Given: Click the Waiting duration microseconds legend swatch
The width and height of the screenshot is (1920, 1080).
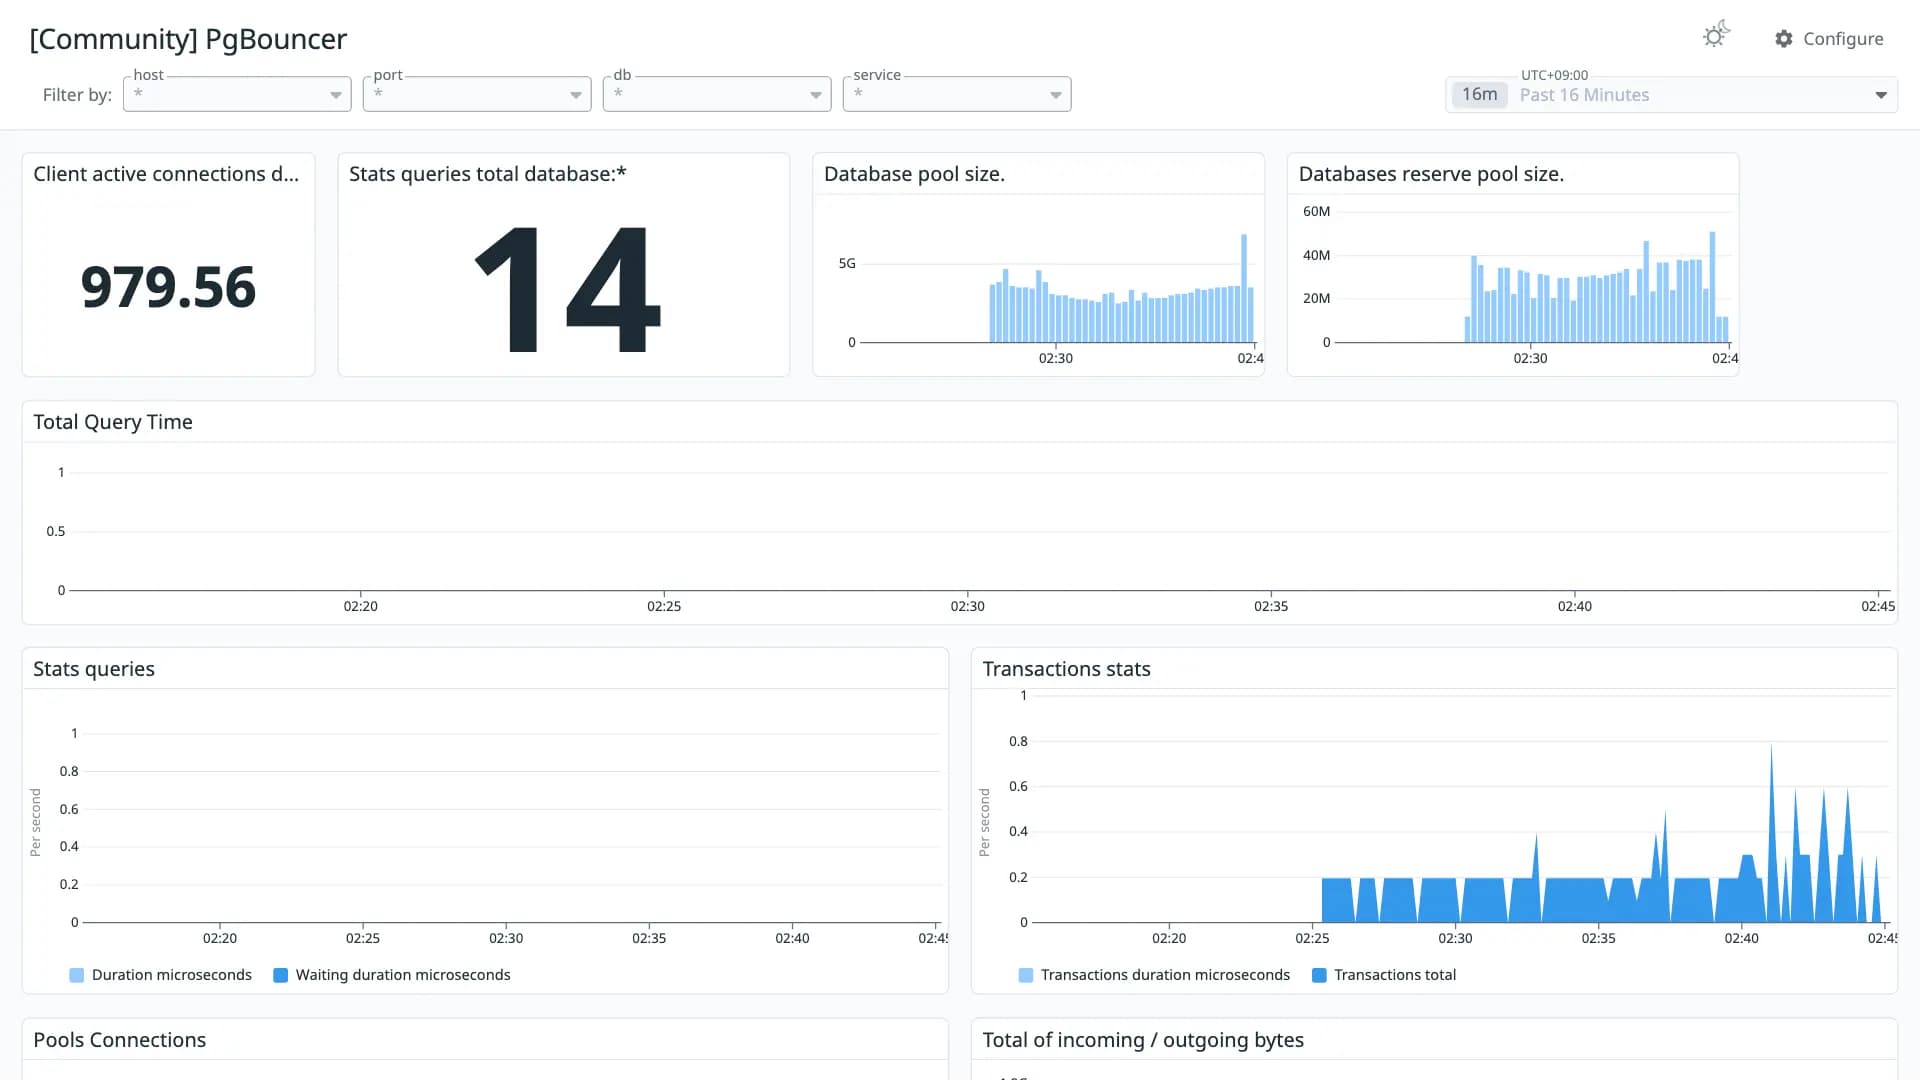Looking at the screenshot, I should [281, 975].
